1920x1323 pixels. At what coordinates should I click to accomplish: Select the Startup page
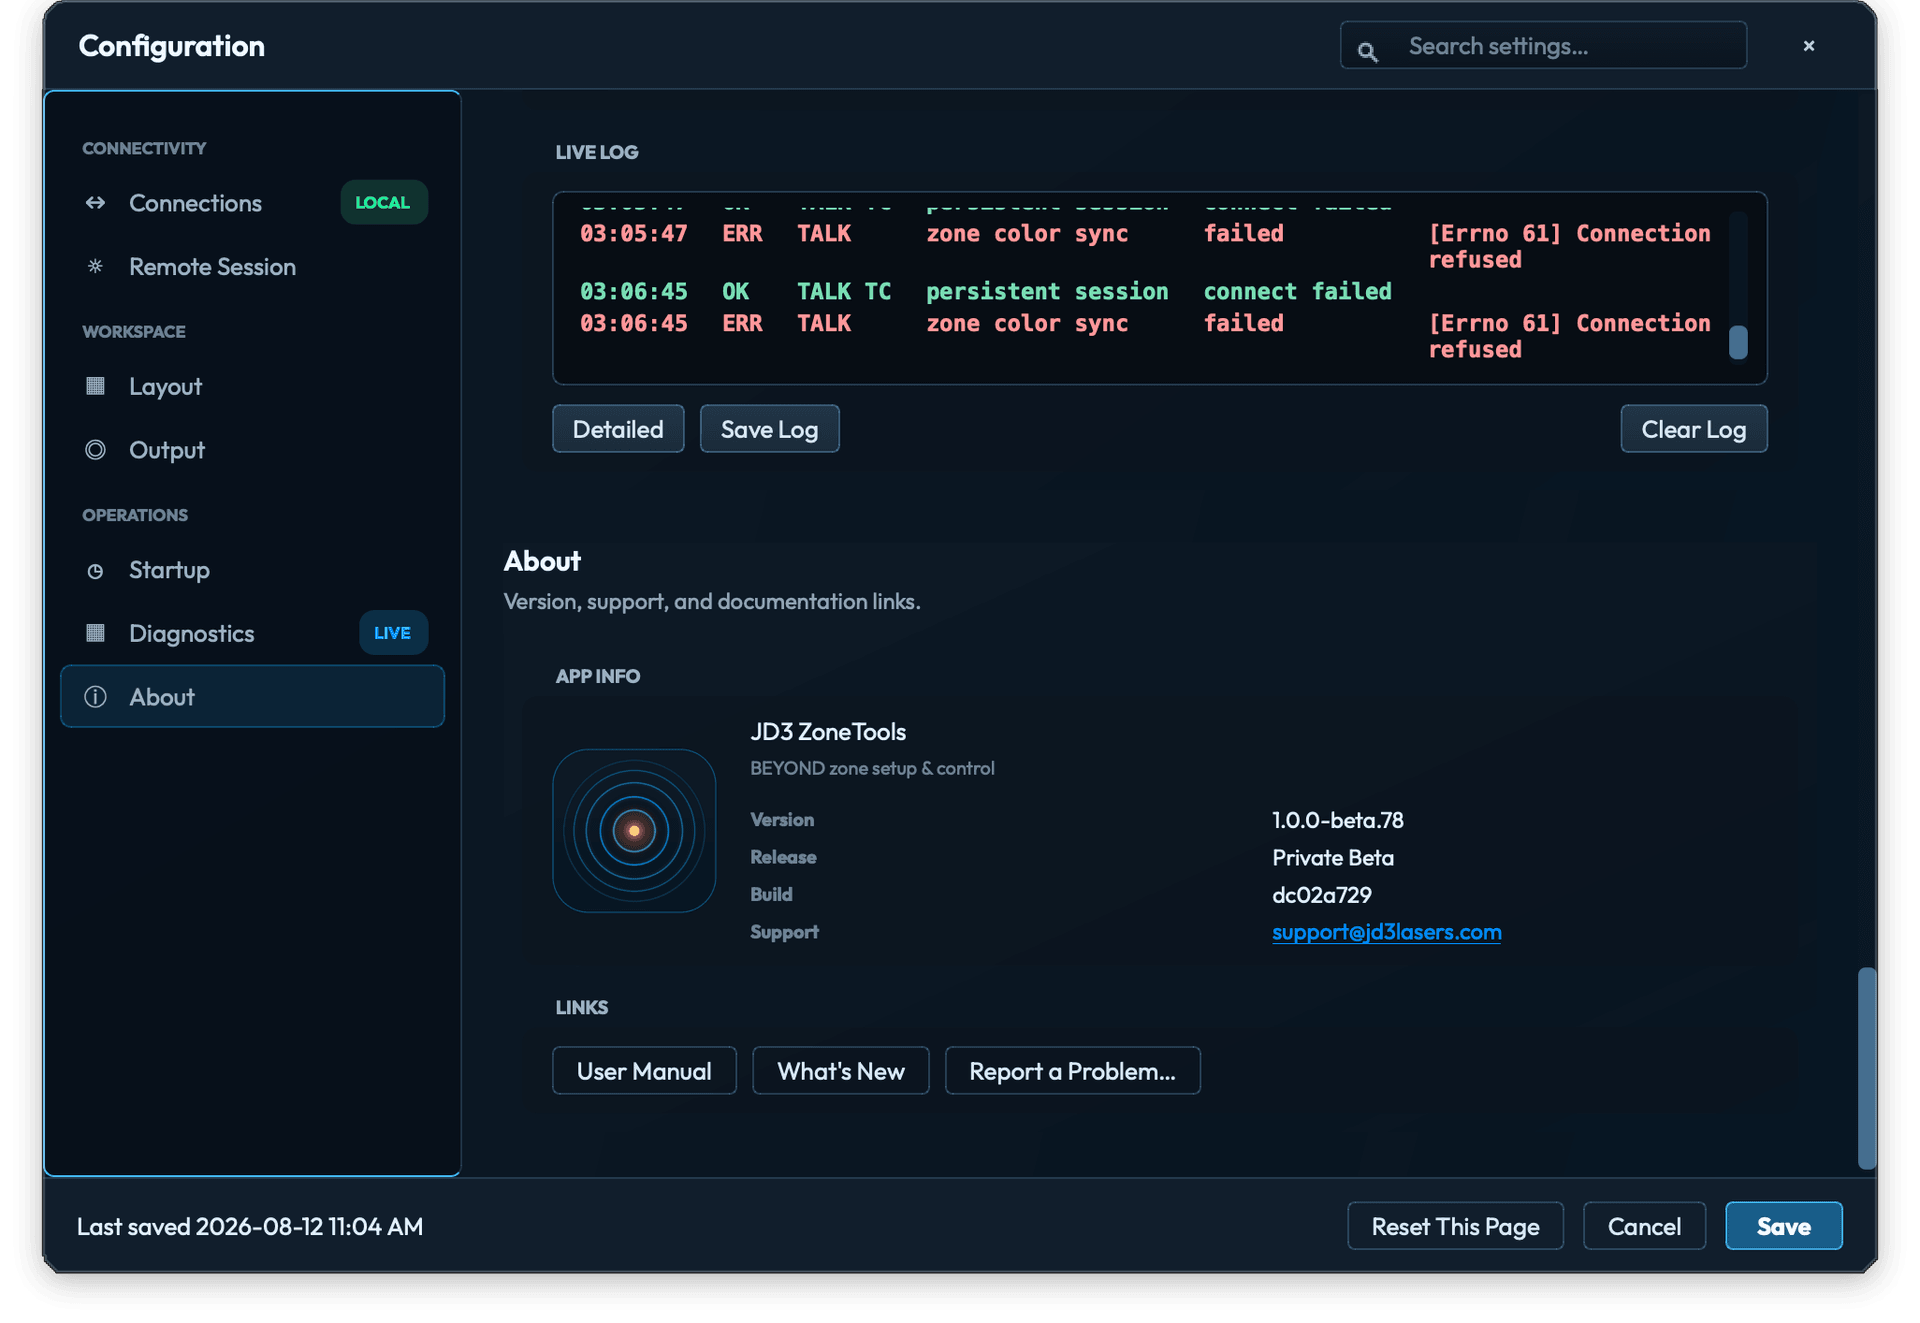click(x=252, y=570)
